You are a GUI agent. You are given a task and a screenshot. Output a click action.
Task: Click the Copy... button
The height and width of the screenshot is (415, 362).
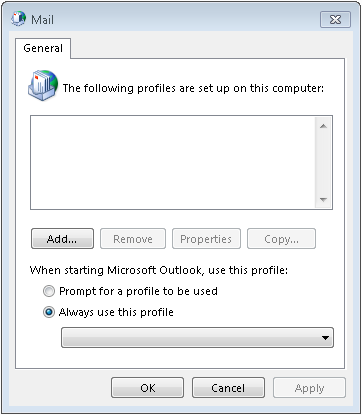[281, 239]
